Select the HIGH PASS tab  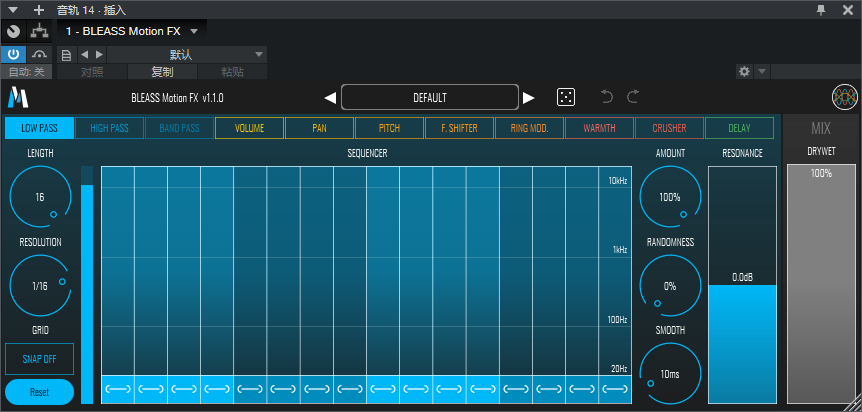coord(109,128)
